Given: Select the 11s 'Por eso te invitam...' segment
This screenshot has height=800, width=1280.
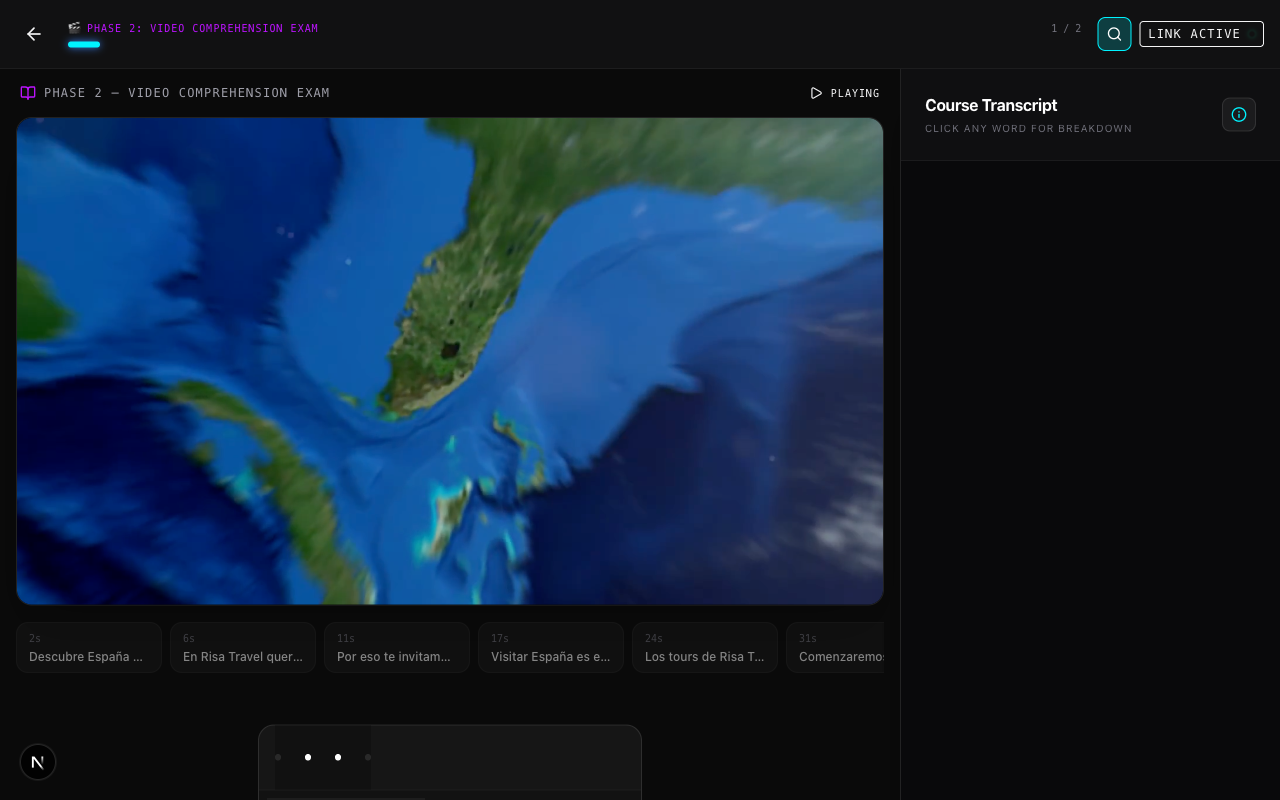Looking at the screenshot, I should point(397,648).
